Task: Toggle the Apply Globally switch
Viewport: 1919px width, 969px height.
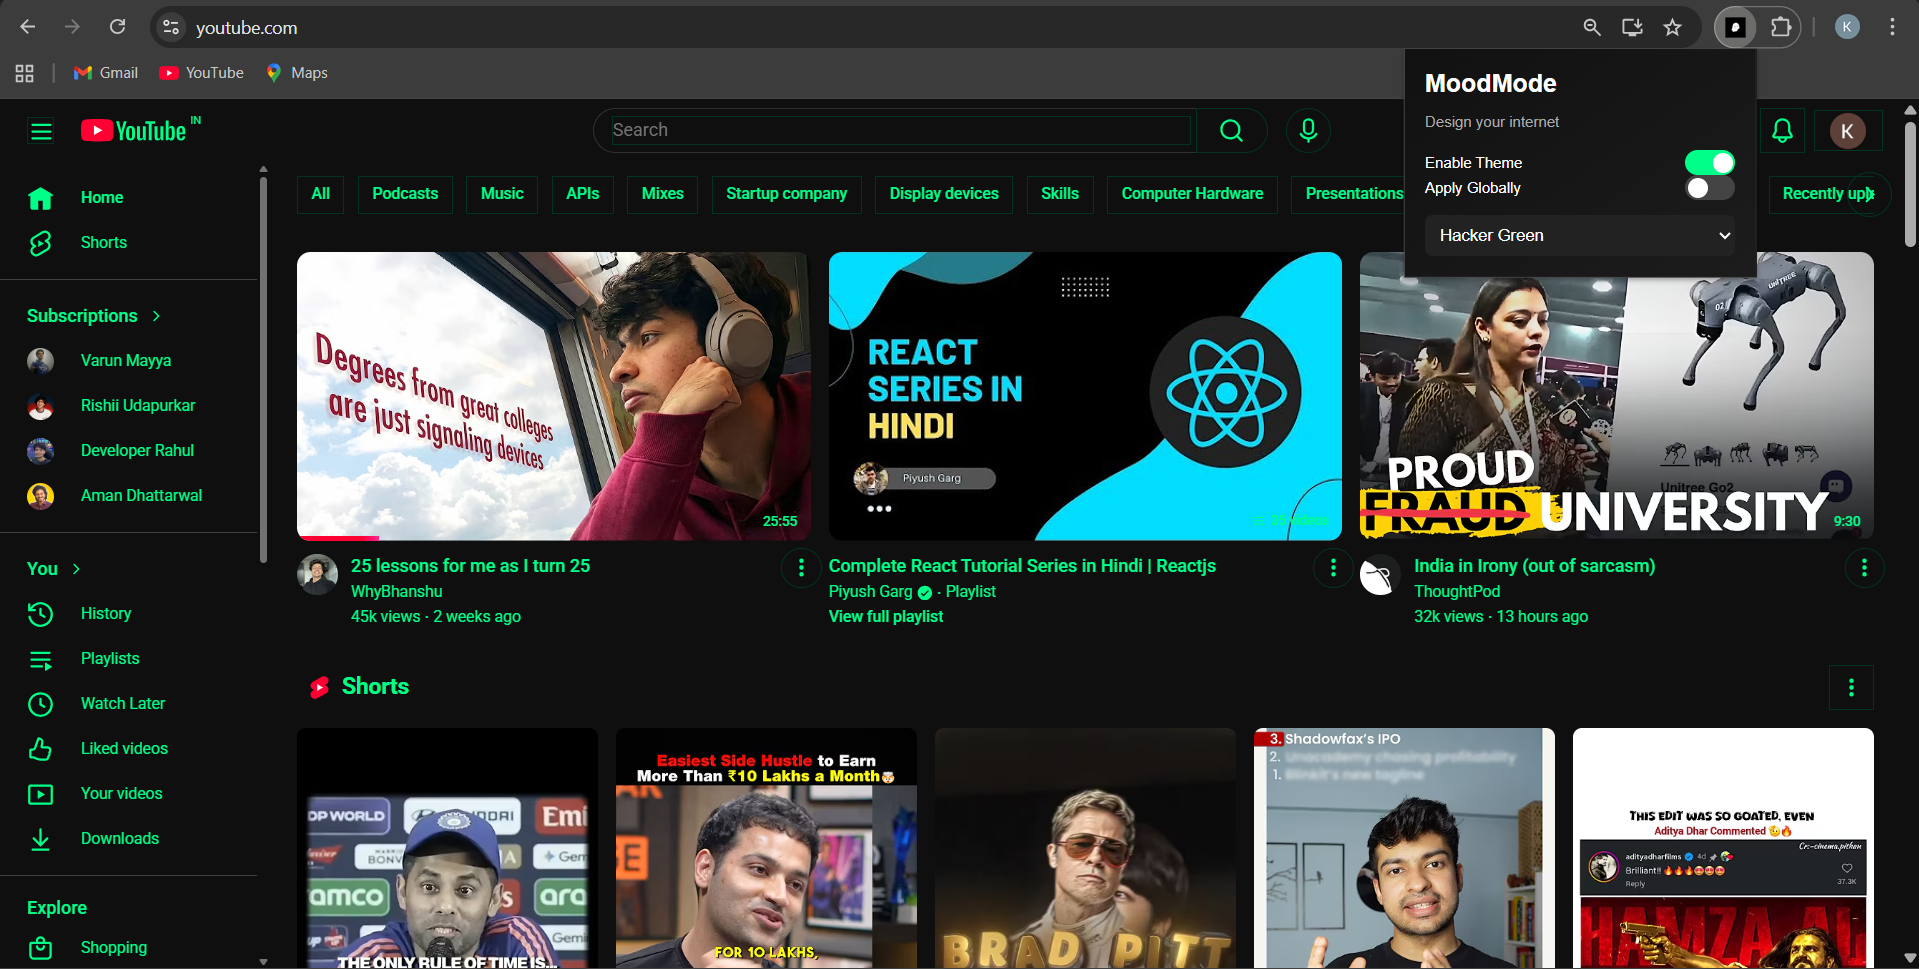Action: [x=1709, y=188]
